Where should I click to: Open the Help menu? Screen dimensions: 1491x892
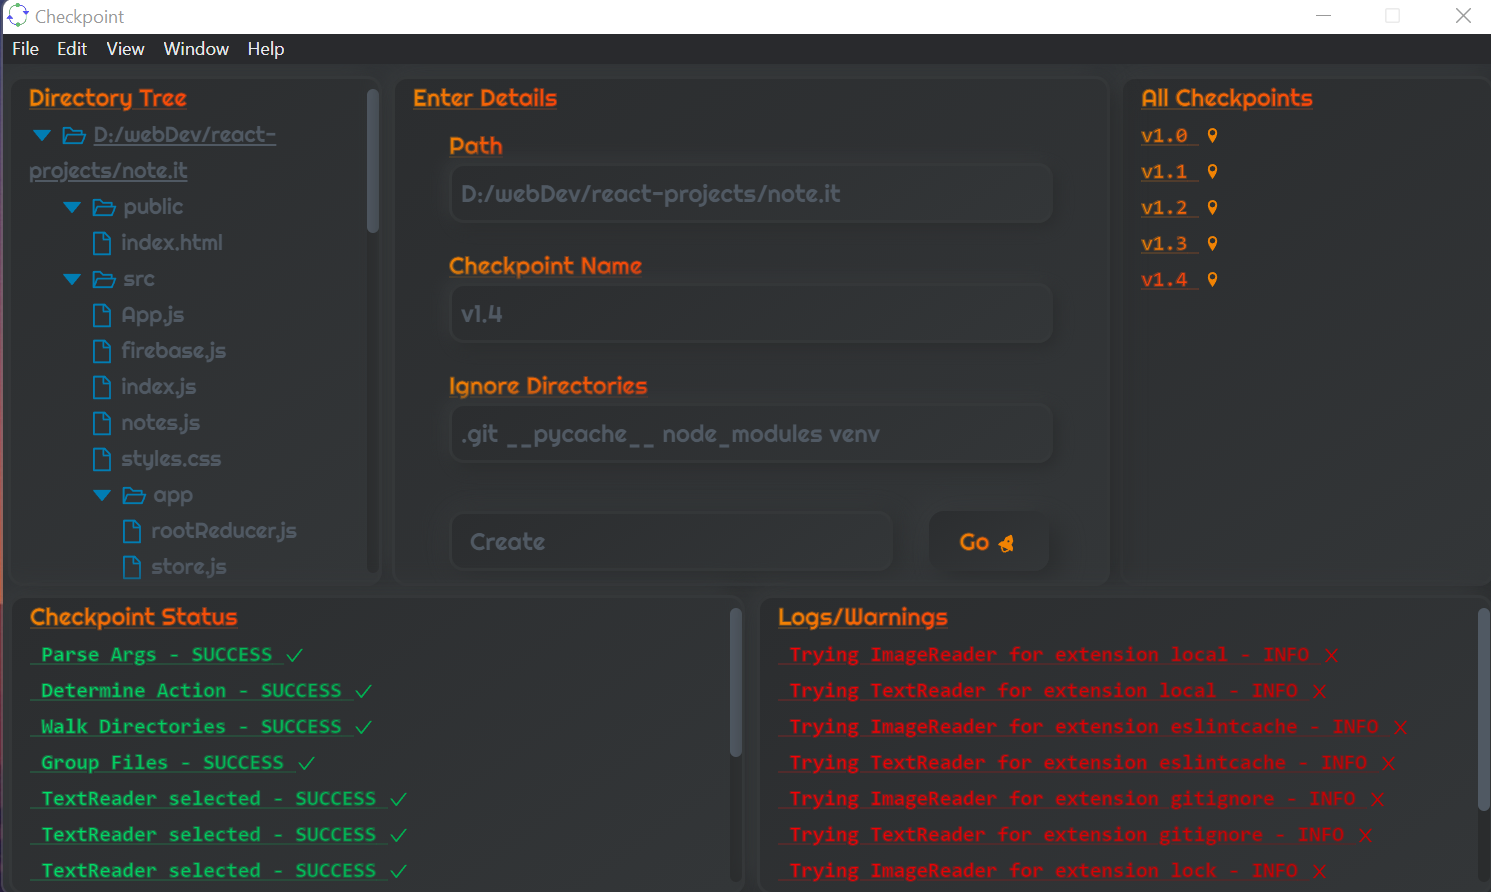coord(266,49)
